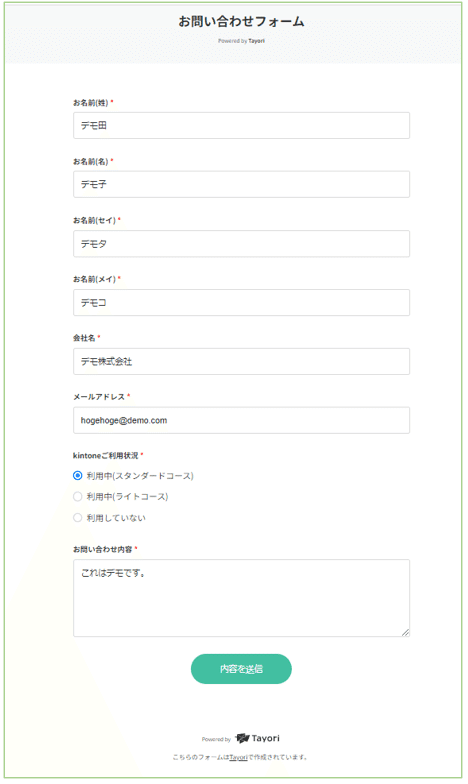The height and width of the screenshot is (784, 468).
Task: Select the 利用中(スタンダードコース) radio button
Action: [x=78, y=476]
